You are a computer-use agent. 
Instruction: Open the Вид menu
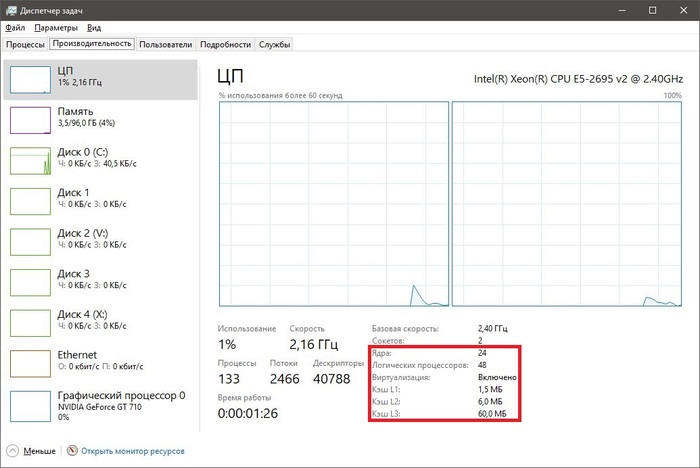click(x=94, y=28)
